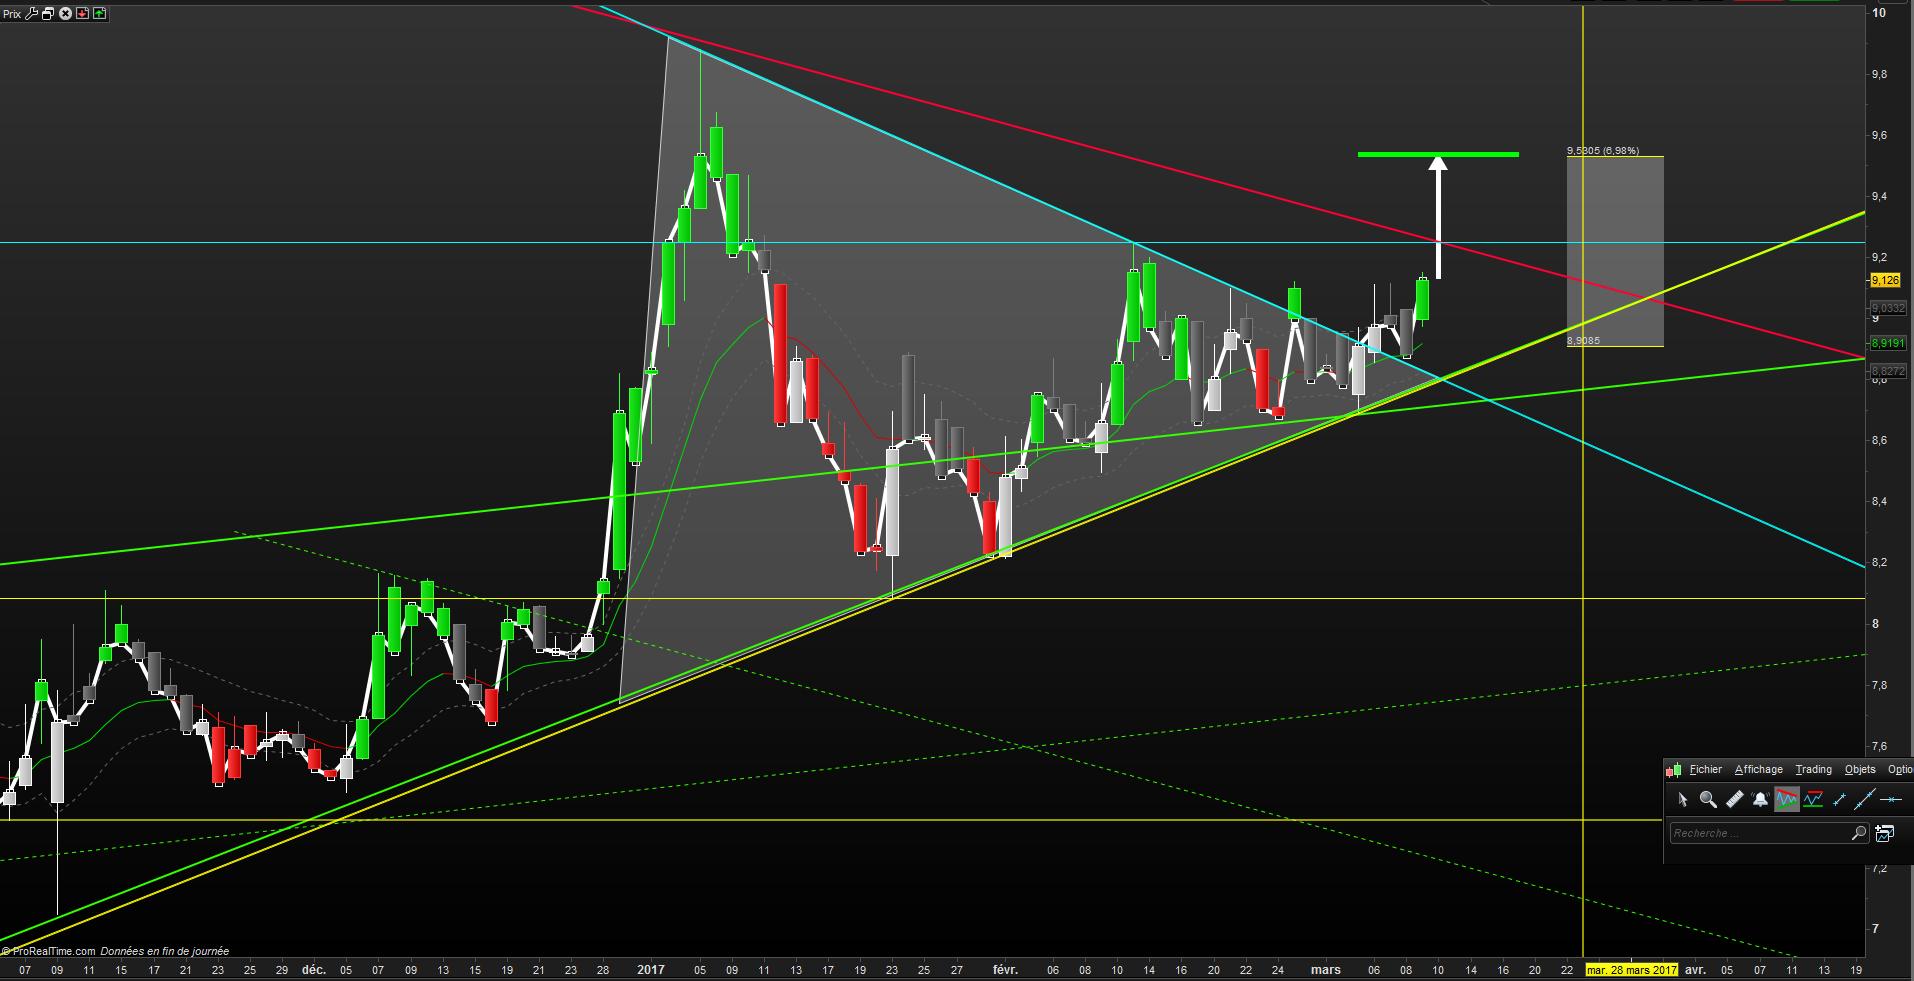
Task: Click the ProRealTime candlestick logo icon
Action: click(1674, 770)
